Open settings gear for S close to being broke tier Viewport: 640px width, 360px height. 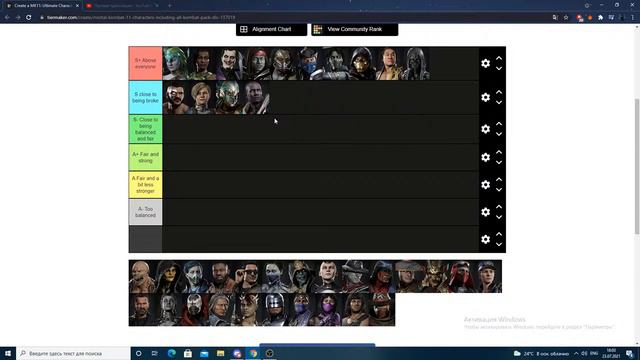coord(485,97)
